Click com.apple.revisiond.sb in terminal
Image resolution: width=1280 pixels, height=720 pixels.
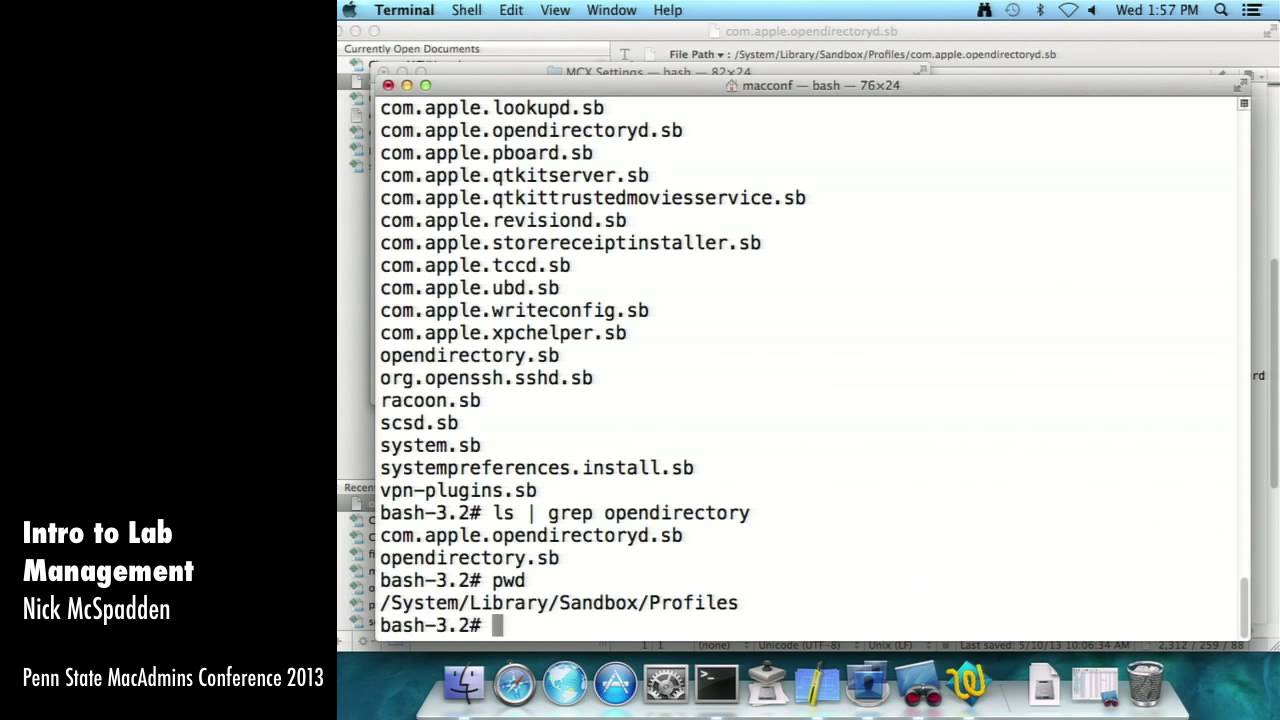pyautogui.click(x=503, y=220)
